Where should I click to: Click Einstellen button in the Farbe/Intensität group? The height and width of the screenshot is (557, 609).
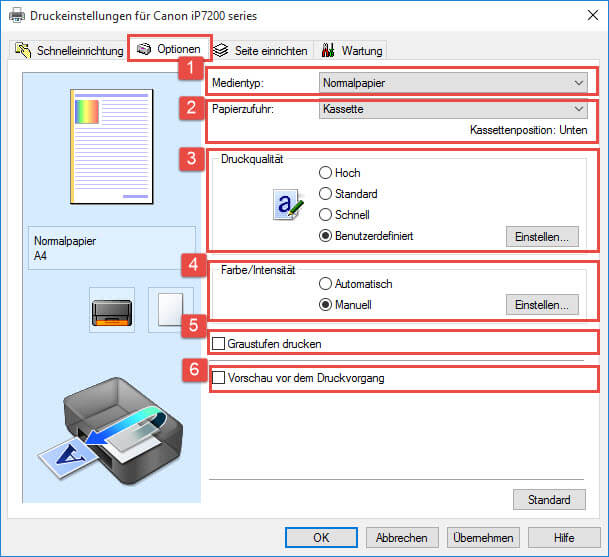(542, 305)
